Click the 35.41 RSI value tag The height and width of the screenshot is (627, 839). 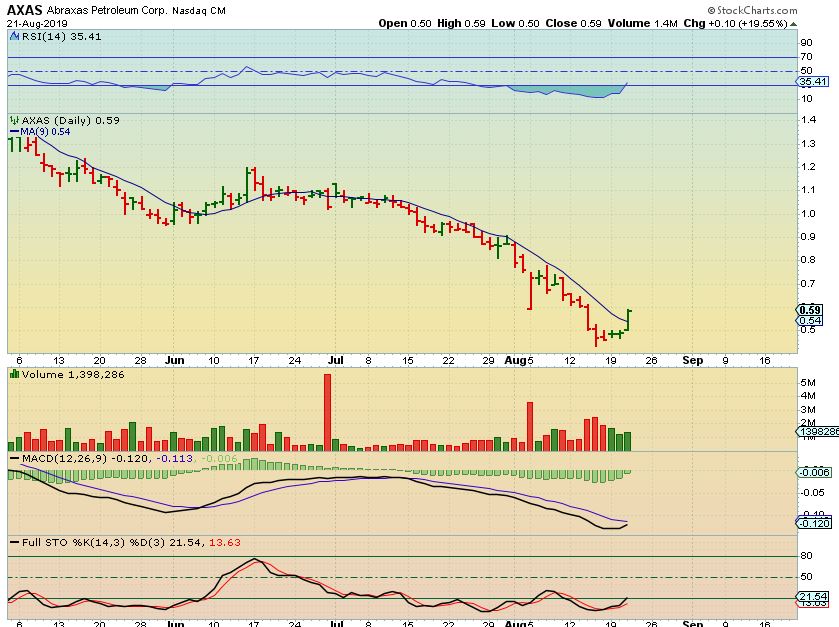[811, 82]
